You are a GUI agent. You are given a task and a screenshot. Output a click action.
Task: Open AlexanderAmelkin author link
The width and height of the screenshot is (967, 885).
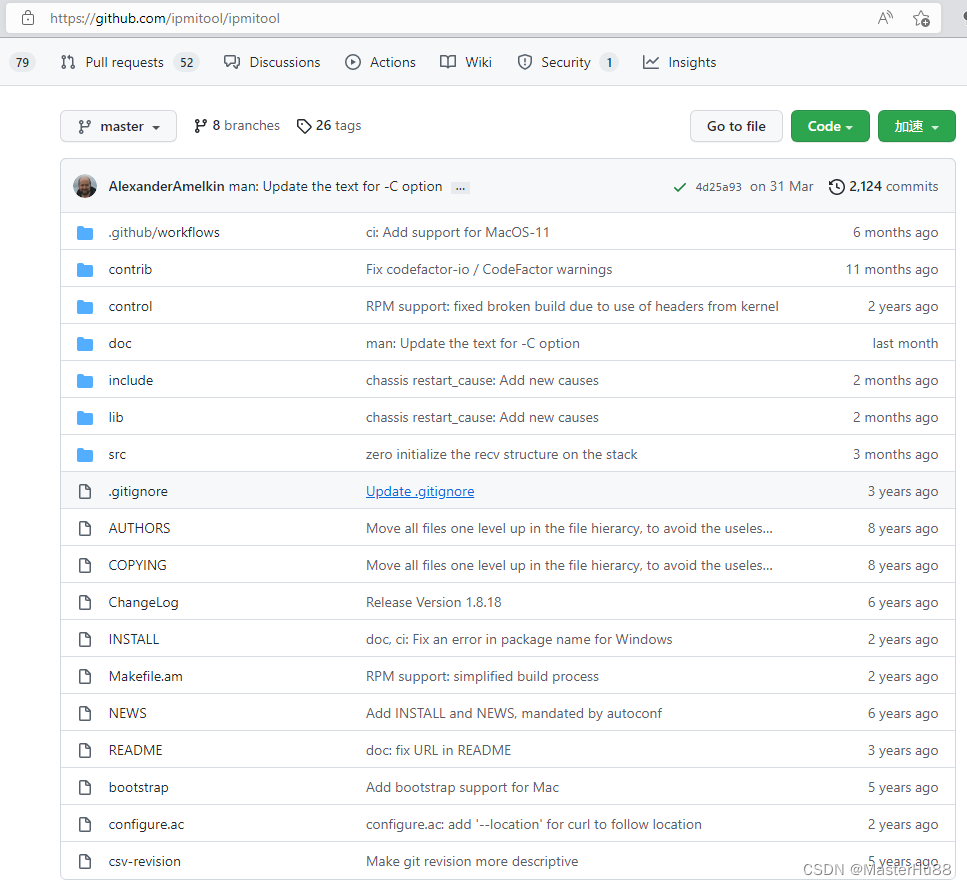pyautogui.click(x=167, y=186)
